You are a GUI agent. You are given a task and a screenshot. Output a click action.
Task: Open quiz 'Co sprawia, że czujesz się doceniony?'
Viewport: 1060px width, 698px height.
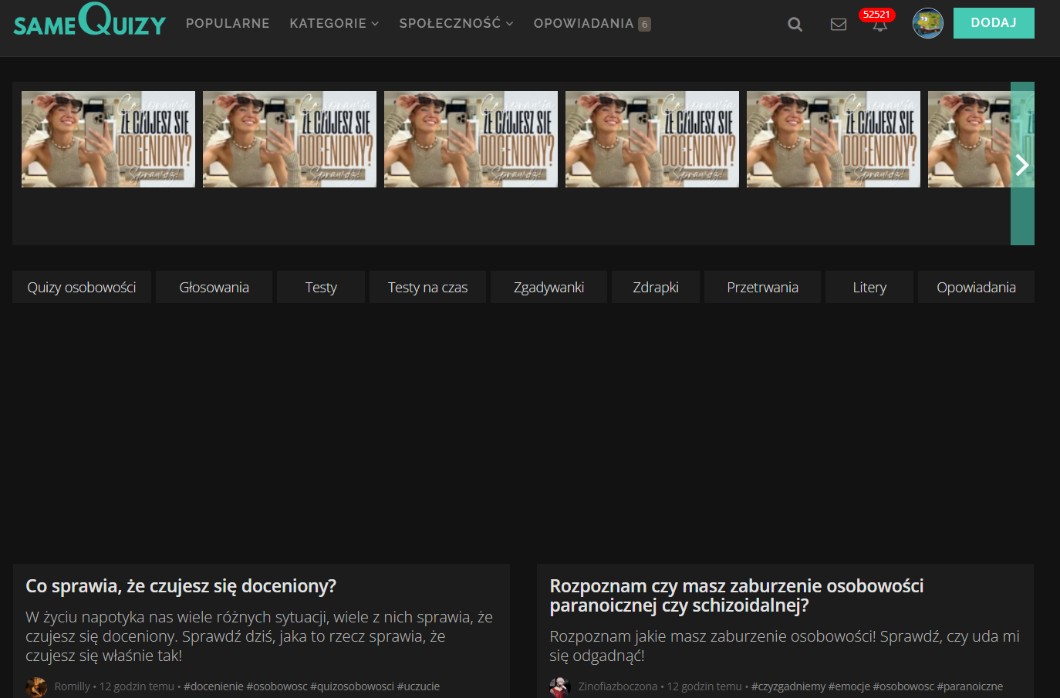click(181, 586)
